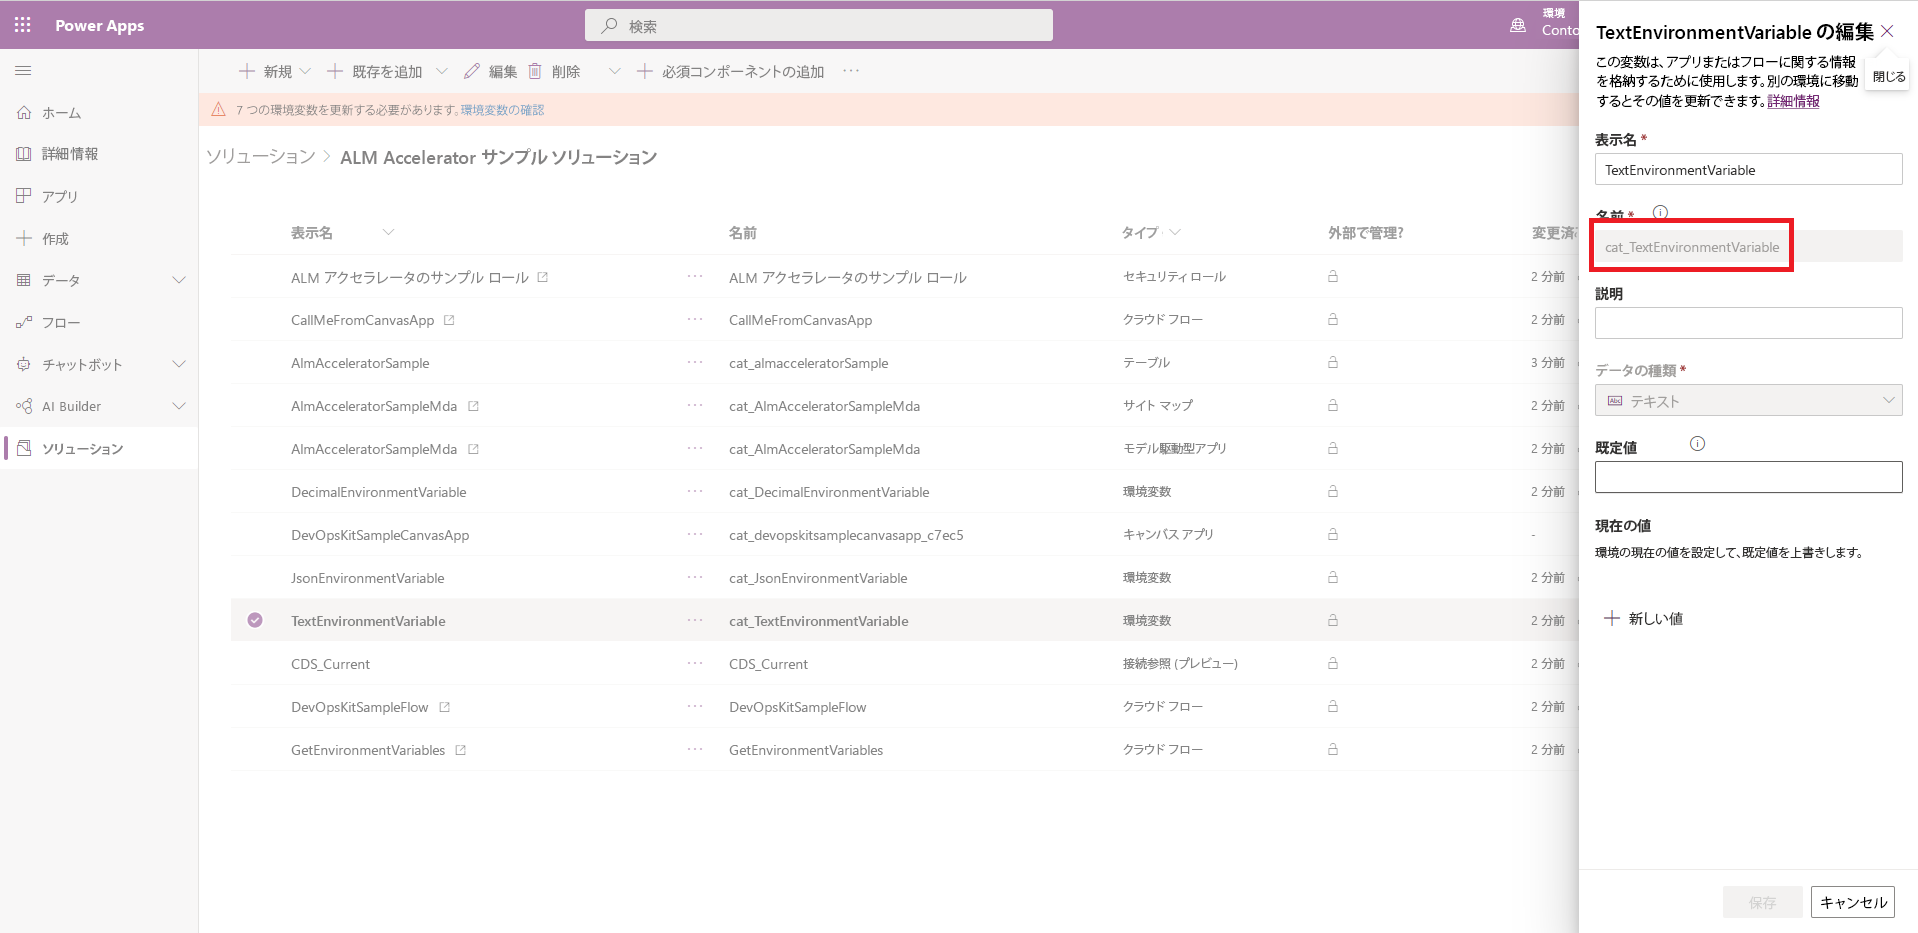Screen dimensions: 1918x933
Task: Click the warning triangle icon in banner
Action: pos(219,109)
